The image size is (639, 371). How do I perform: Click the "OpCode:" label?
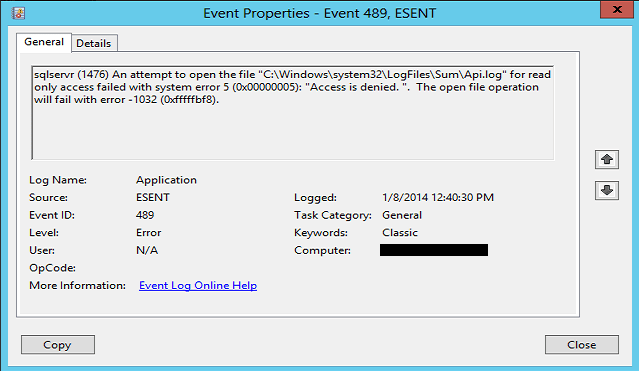pyautogui.click(x=53, y=268)
